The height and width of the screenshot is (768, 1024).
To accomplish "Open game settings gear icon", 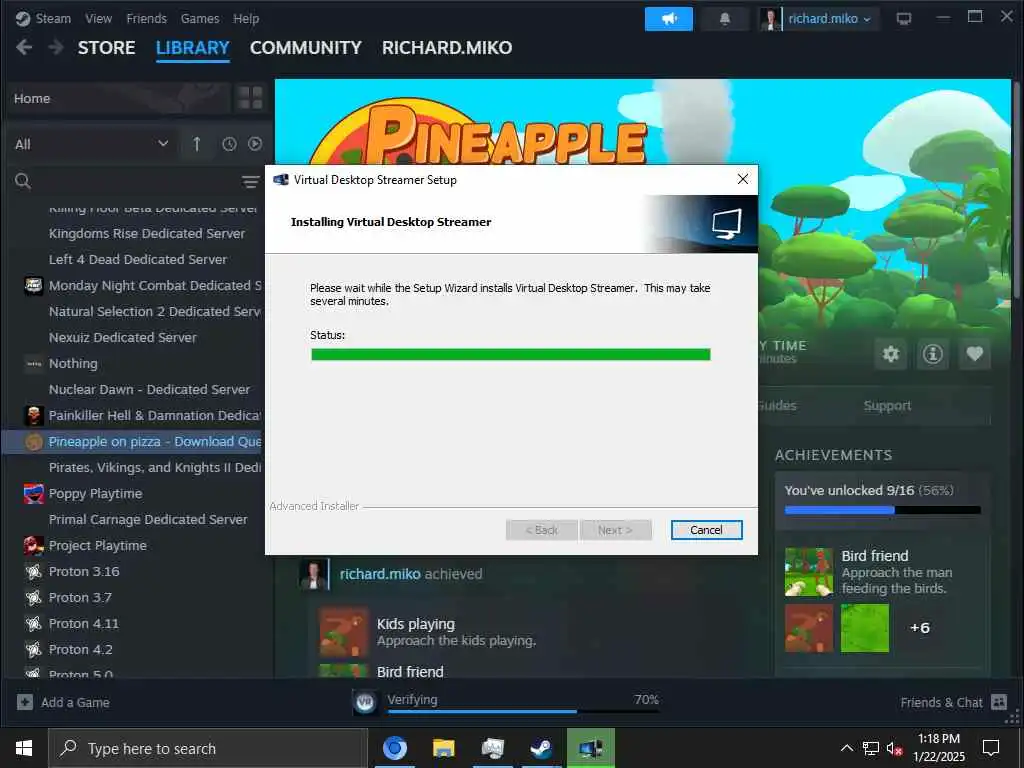I will [x=891, y=354].
